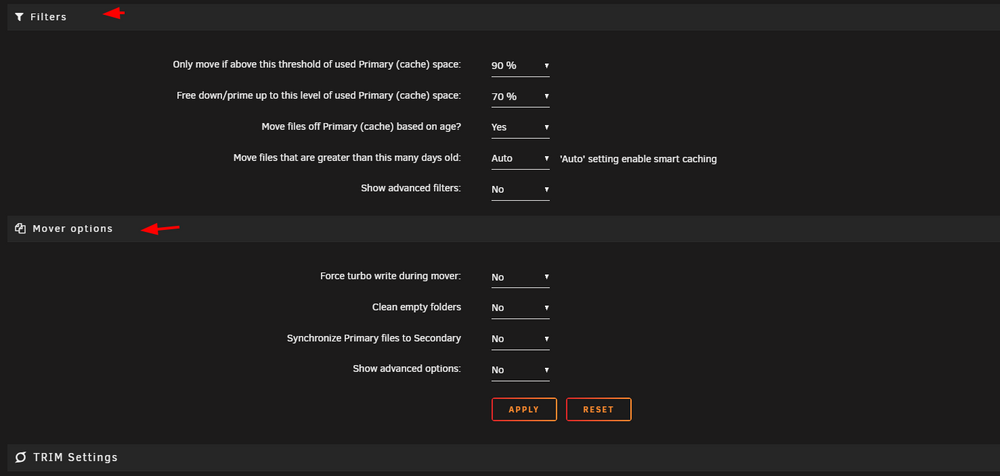The image size is (1000, 476).
Task: Click the 'Auto' setting smart caching note
Action: click(x=638, y=159)
